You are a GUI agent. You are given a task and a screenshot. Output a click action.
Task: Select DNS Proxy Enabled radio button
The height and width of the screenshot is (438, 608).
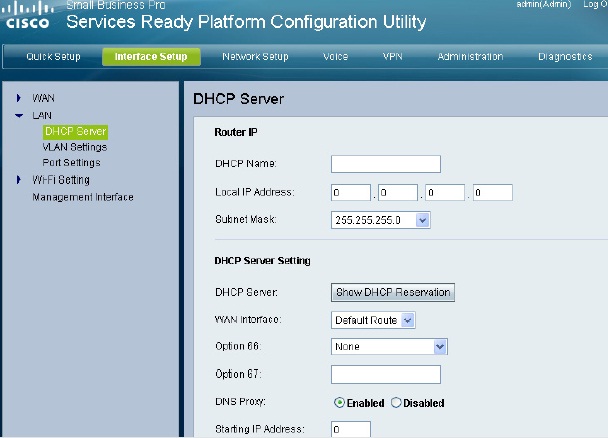339,403
